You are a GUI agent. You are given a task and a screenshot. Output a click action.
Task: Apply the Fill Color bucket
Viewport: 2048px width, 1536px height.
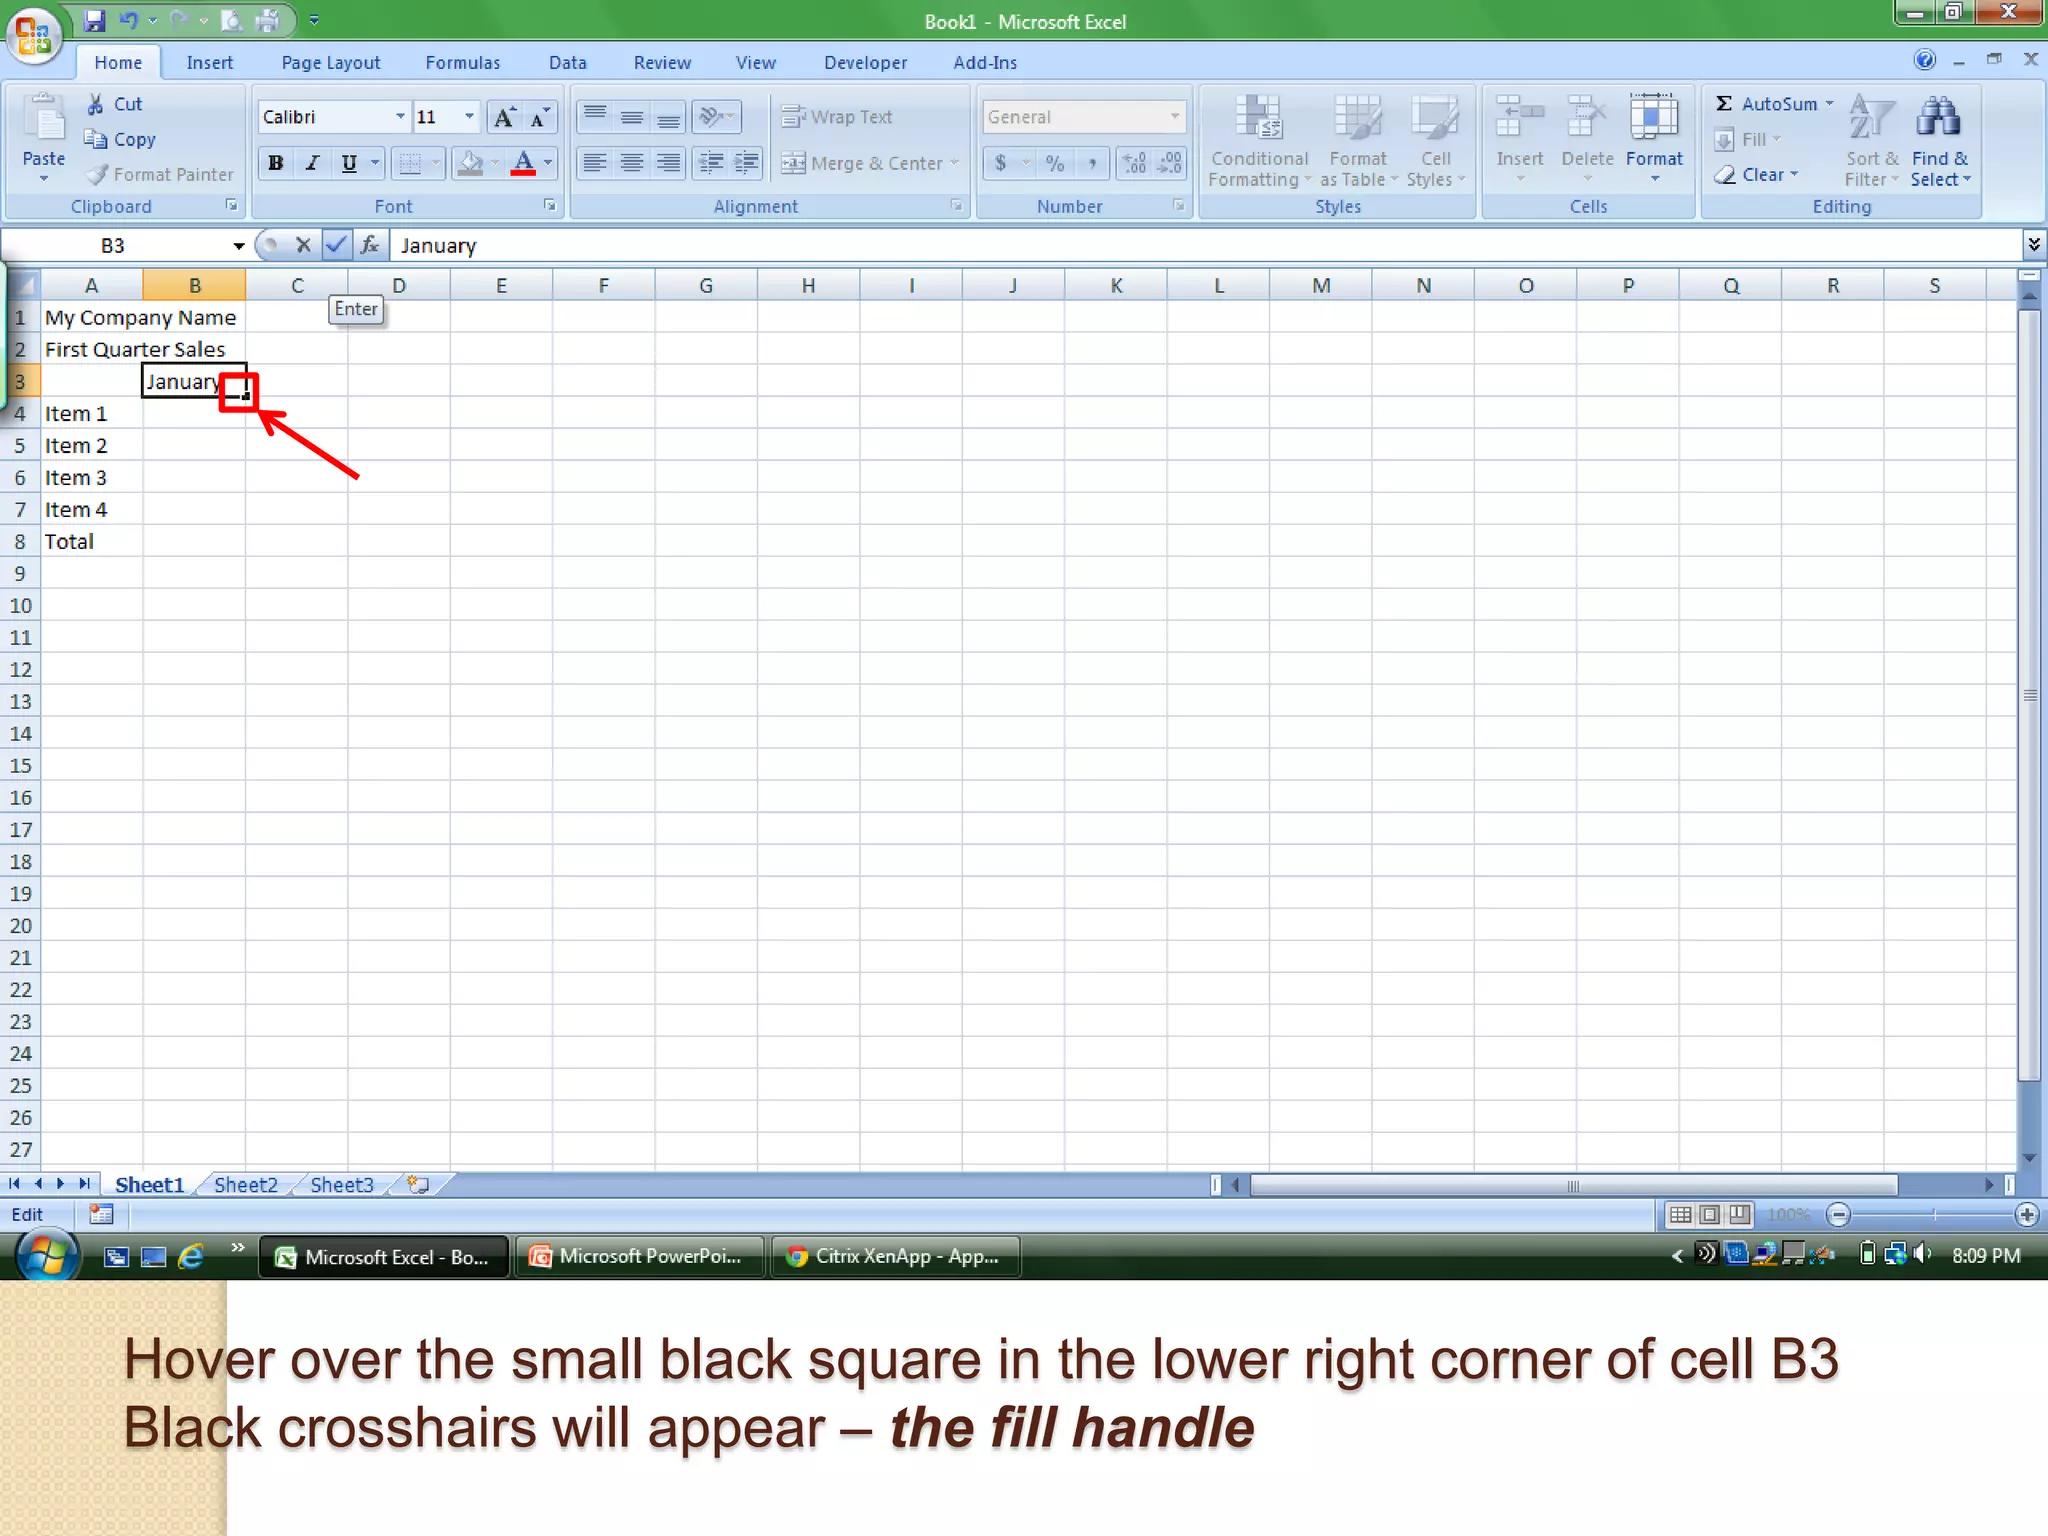pyautogui.click(x=469, y=163)
